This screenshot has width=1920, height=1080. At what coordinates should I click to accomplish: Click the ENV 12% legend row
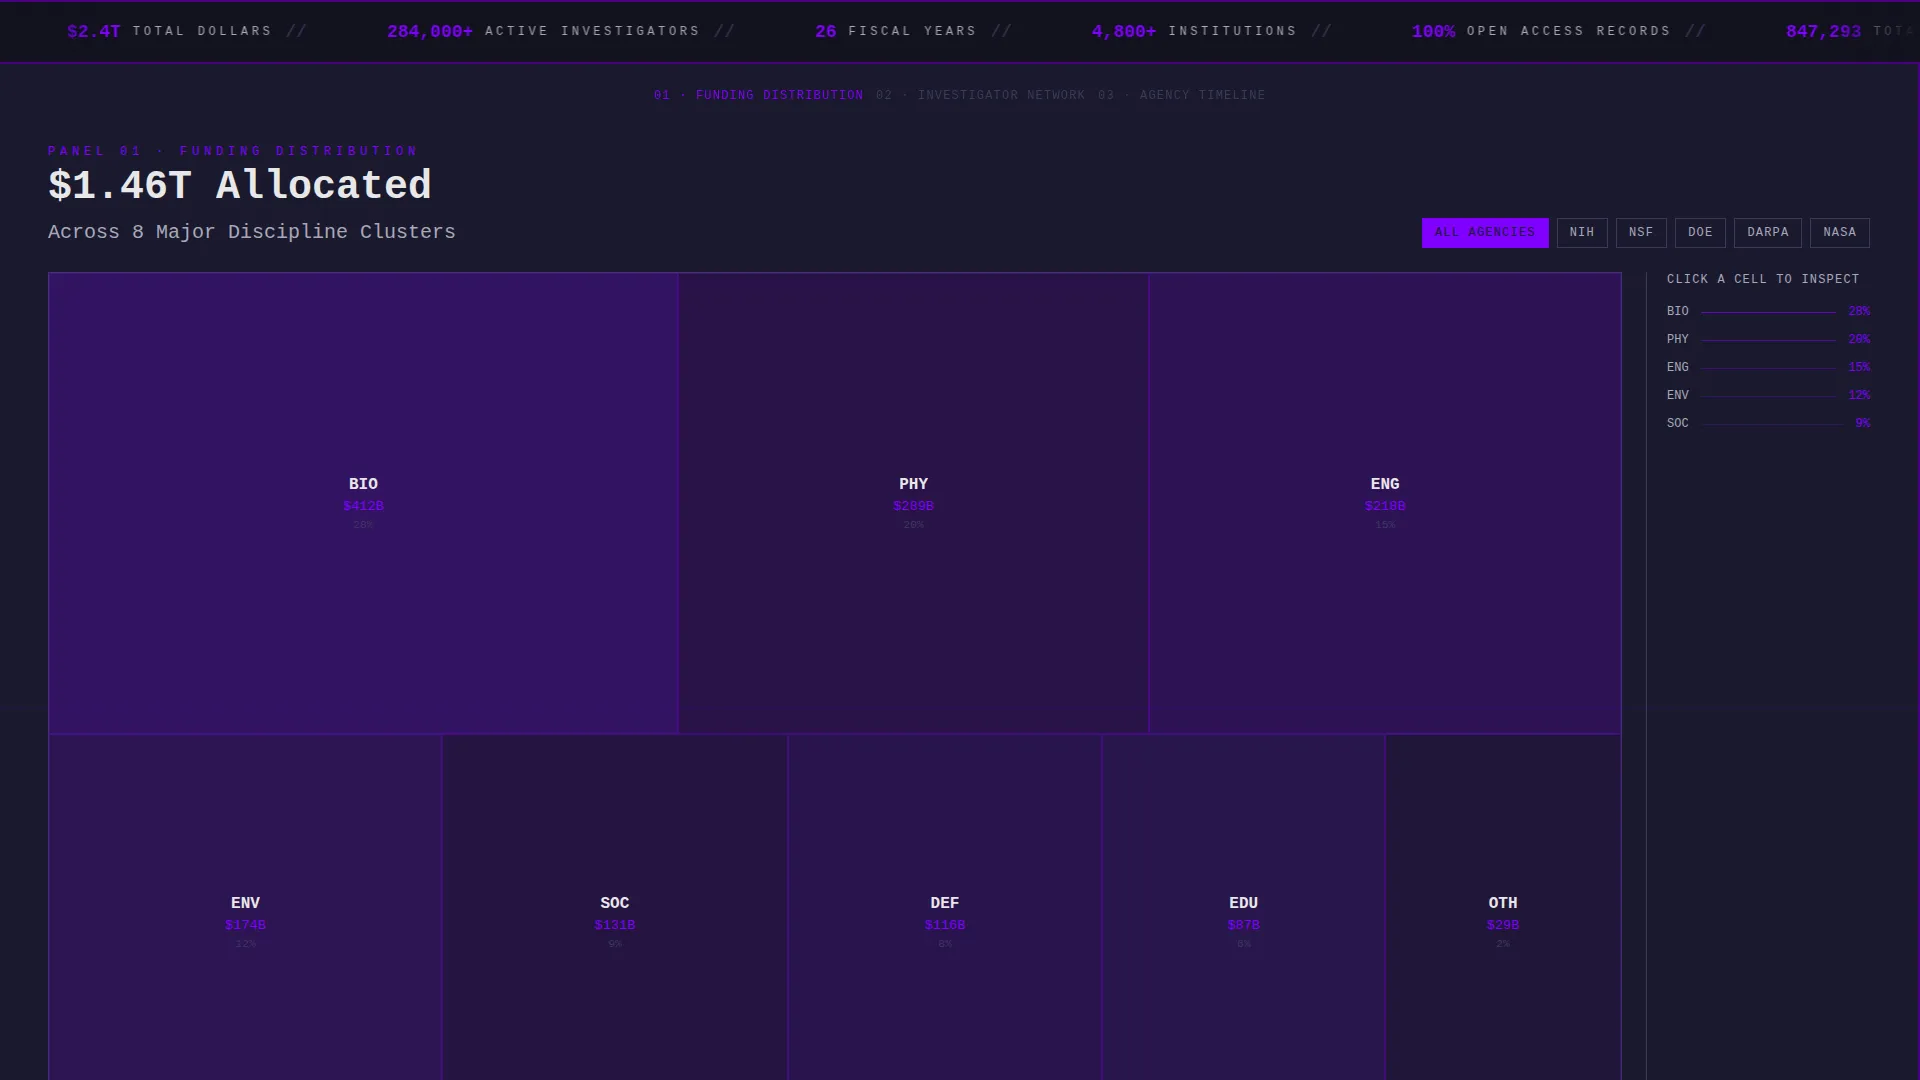1768,395
